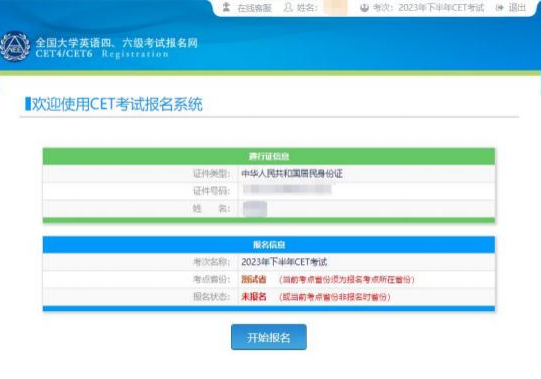Click the 退出 logout arrow icon

coord(499,7)
